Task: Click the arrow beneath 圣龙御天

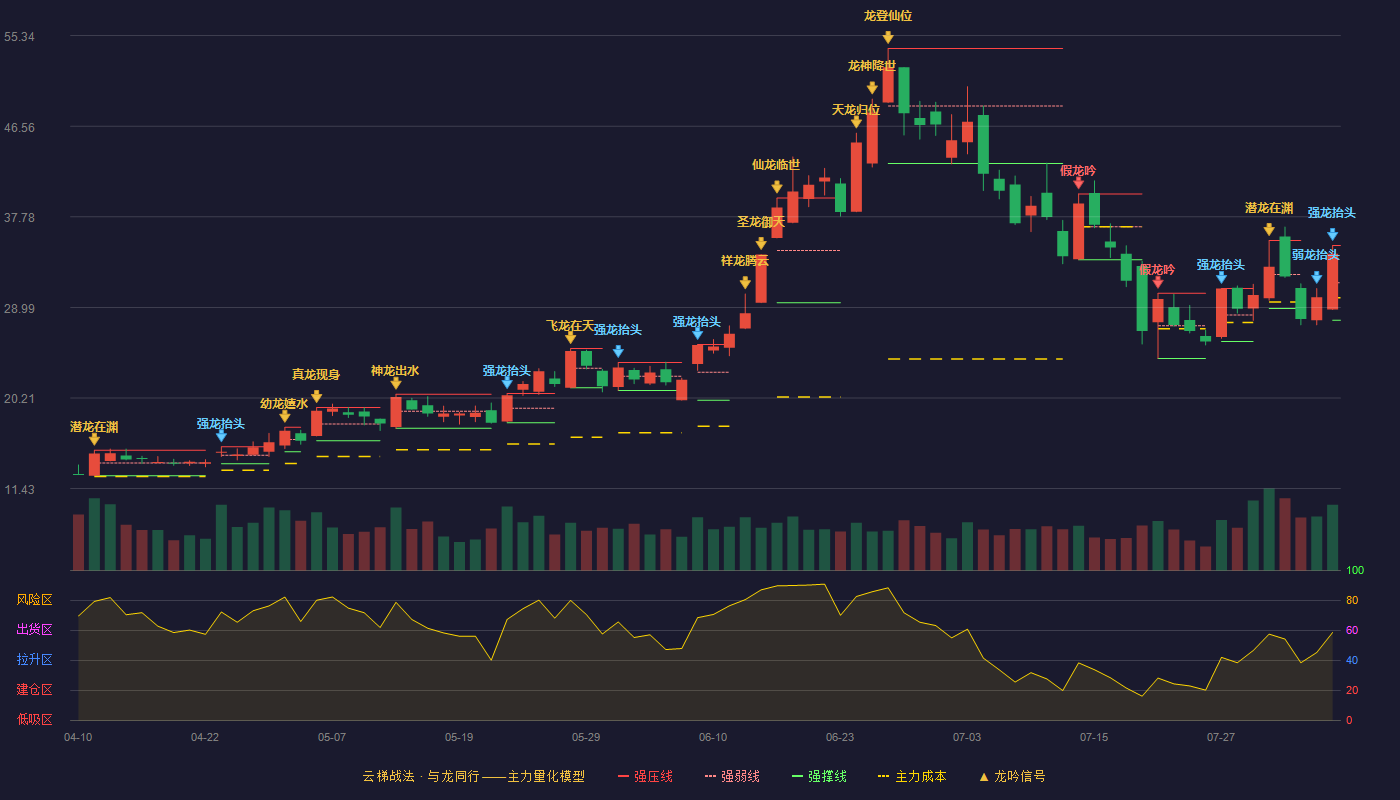Action: click(x=761, y=243)
